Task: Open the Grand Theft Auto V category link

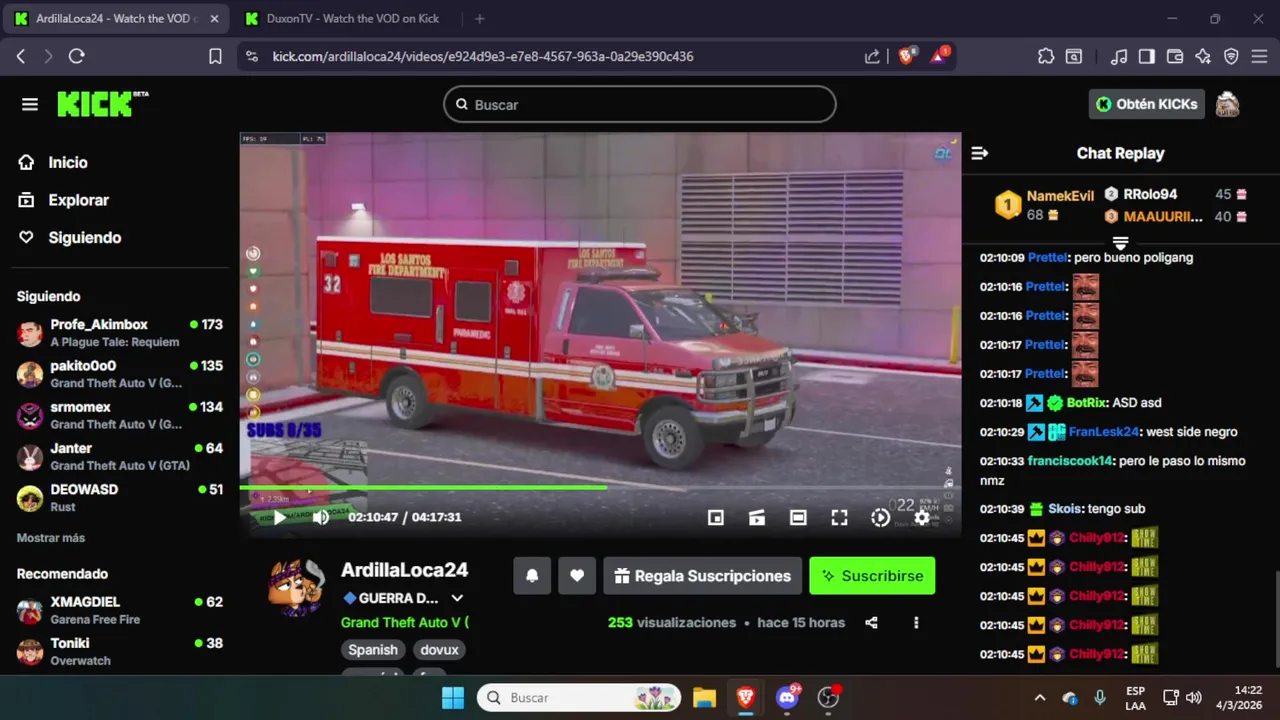Action: 405,622
